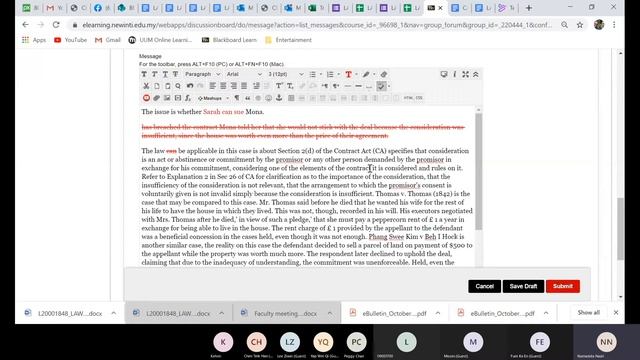
Task: Expand options for Faculty meeting...docx download
Action: click(329, 313)
